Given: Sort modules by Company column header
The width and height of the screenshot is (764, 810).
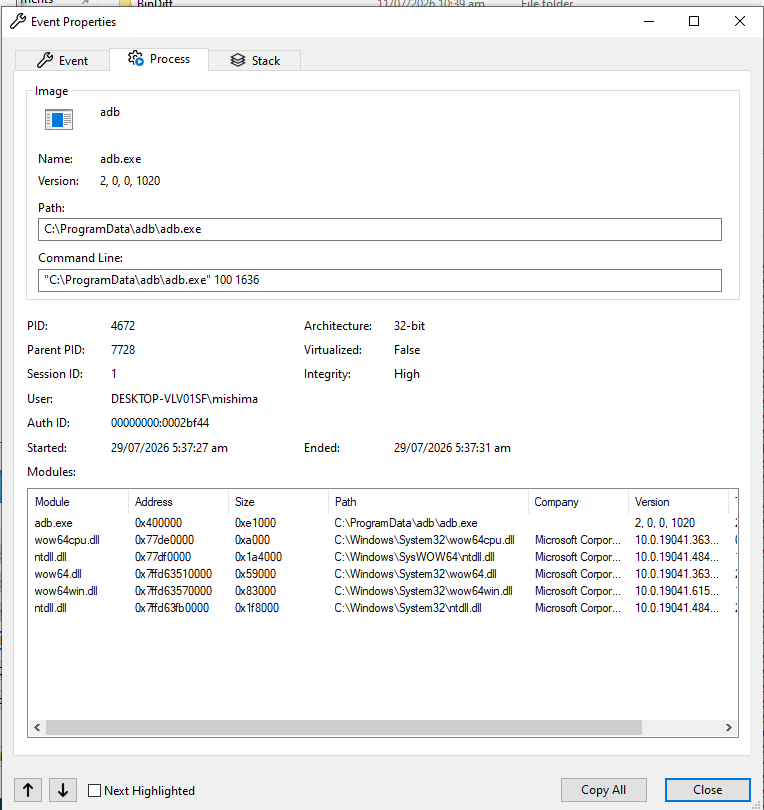Looking at the screenshot, I should 578,502.
